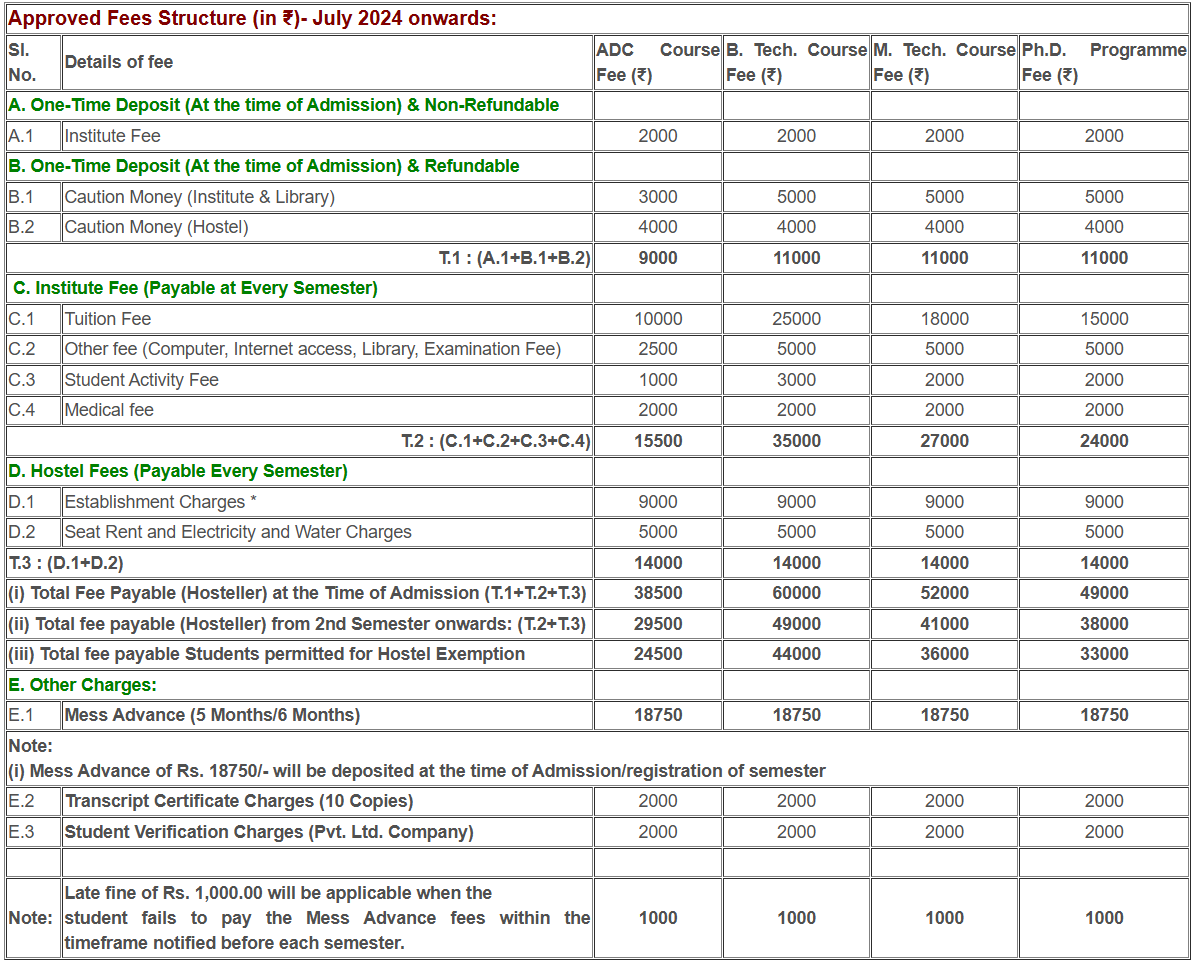Select the Ph.D. hostel exemption total 33000
Image resolution: width=1196 pixels, height=963 pixels.
pos(1104,654)
